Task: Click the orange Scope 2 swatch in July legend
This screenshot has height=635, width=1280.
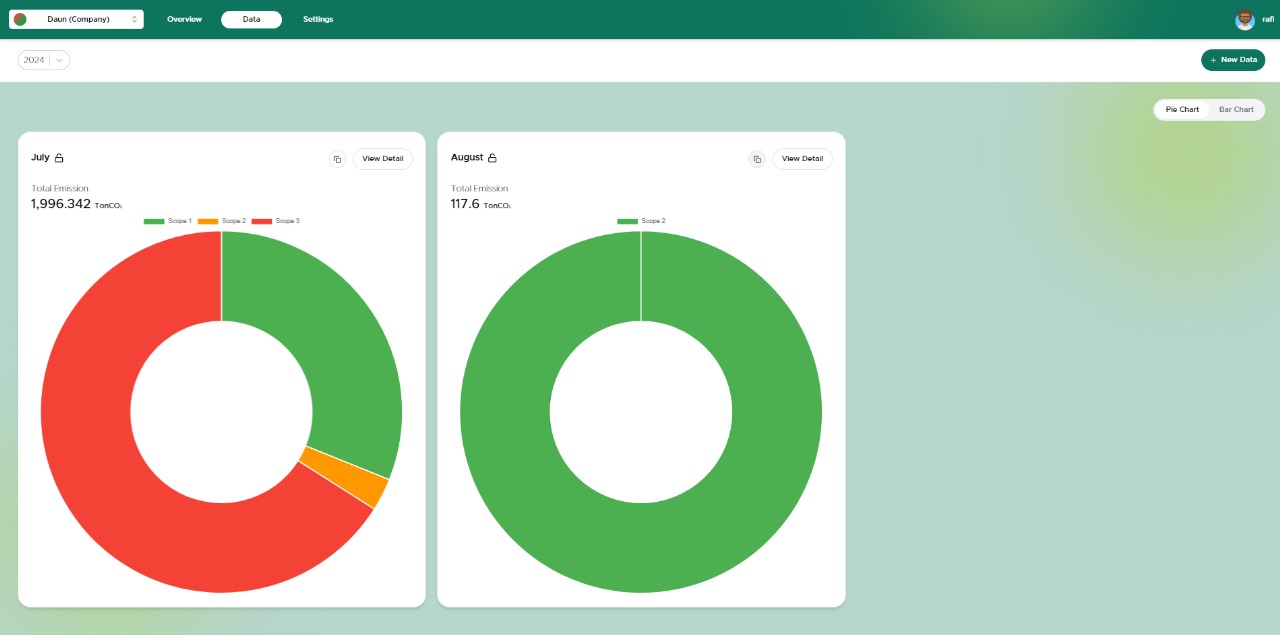Action: pyautogui.click(x=208, y=221)
